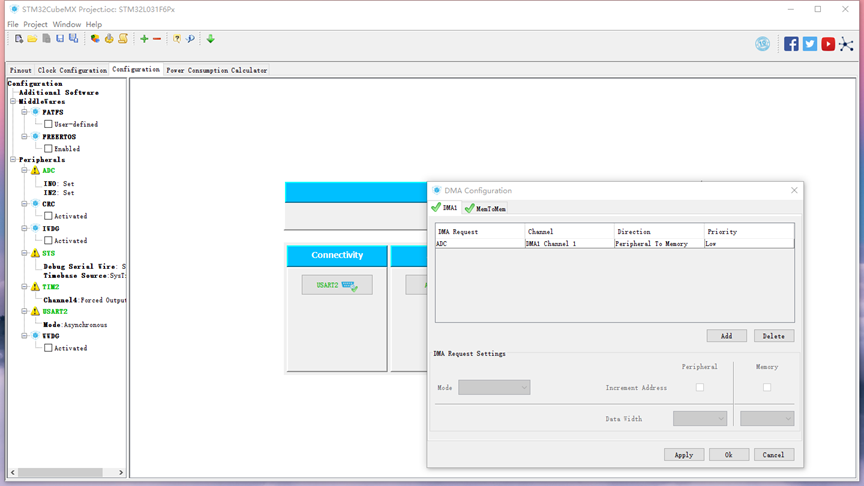Open the Window menu
Image resolution: width=864 pixels, height=486 pixels.
click(67, 24)
